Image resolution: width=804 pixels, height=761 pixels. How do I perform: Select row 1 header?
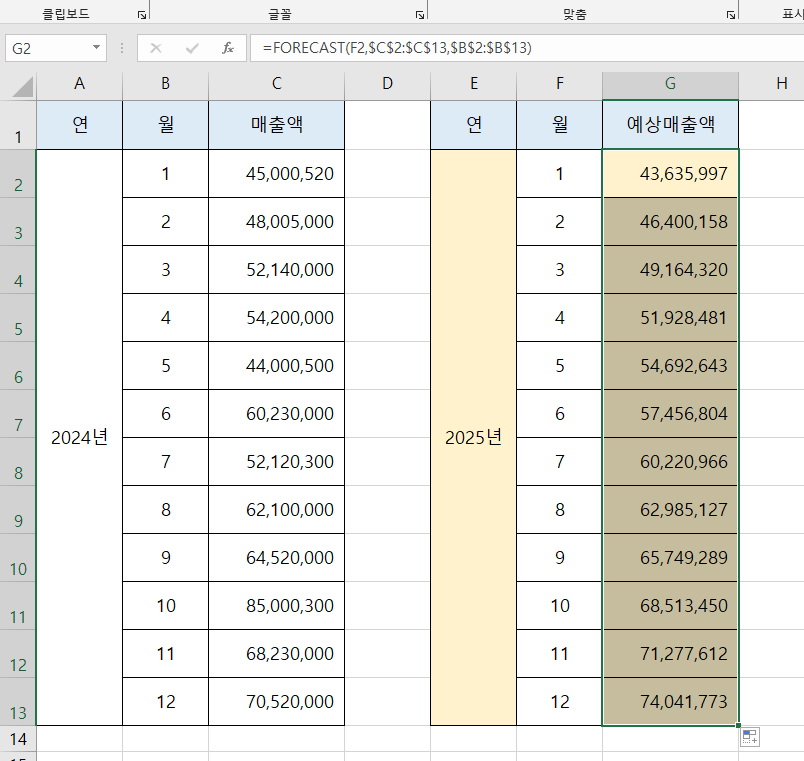point(18,125)
